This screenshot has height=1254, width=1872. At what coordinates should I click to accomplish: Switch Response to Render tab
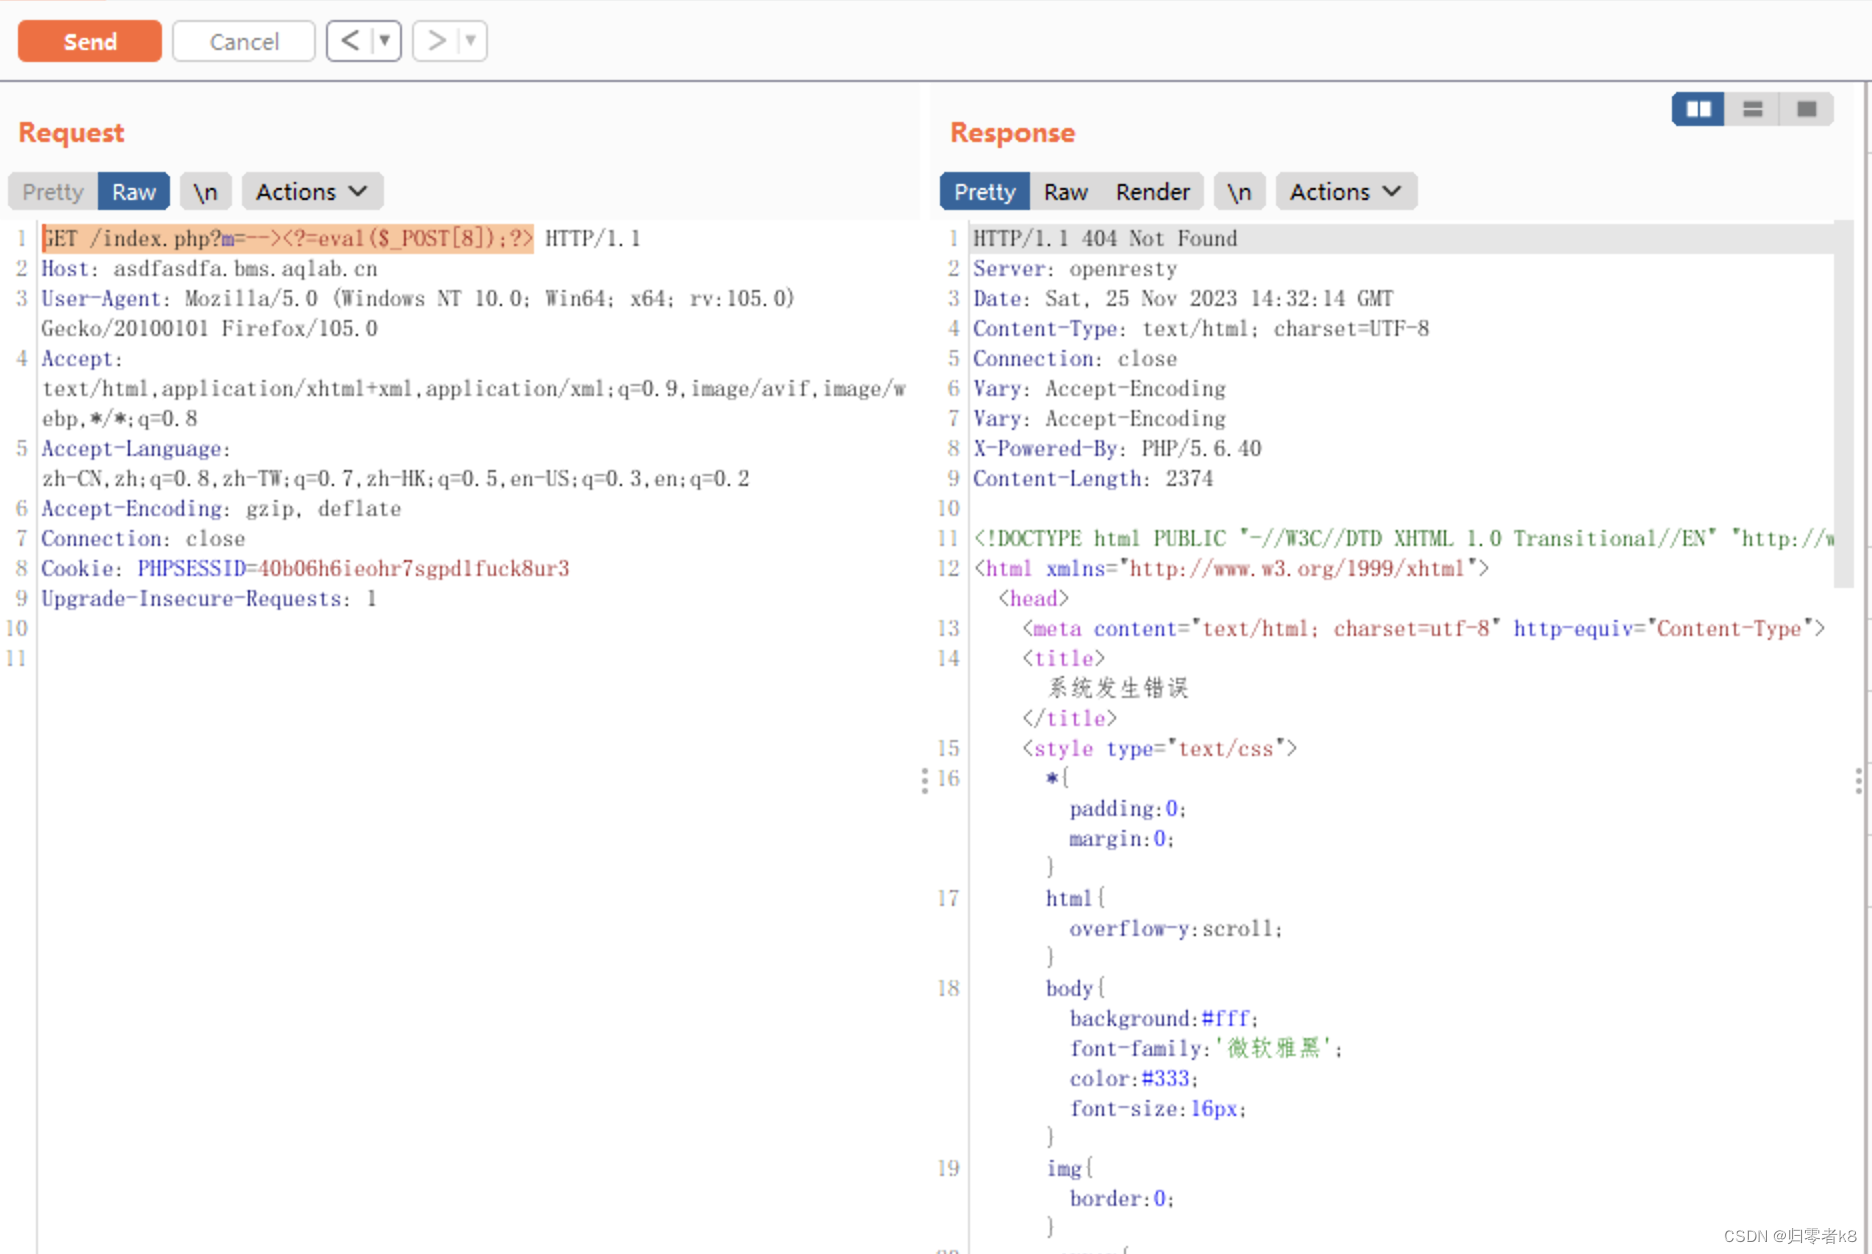coord(1152,191)
